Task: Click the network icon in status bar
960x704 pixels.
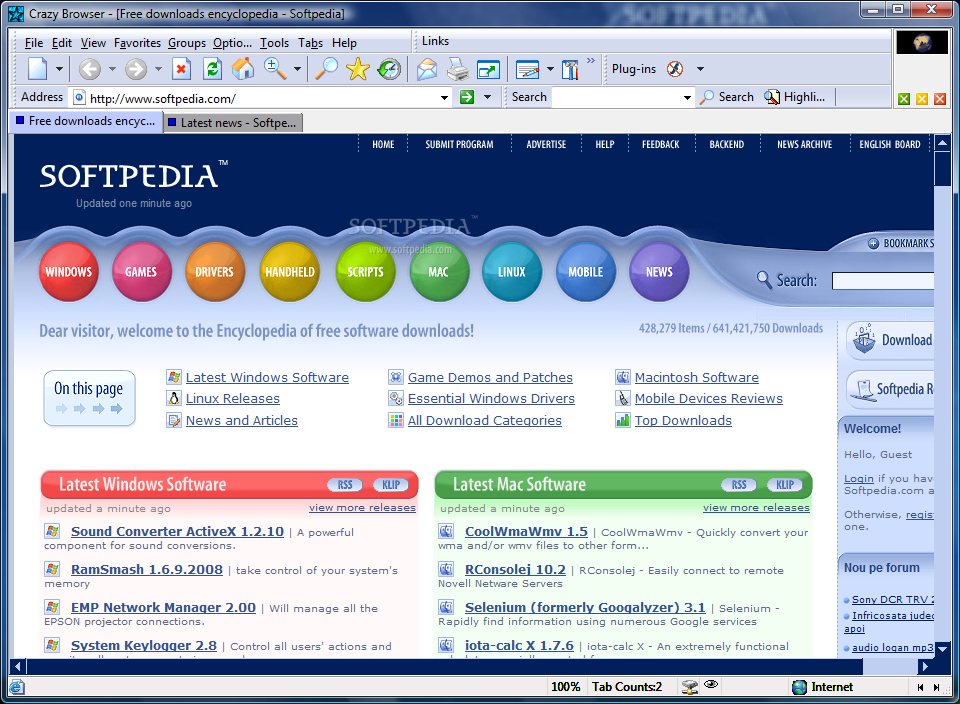Action: (690, 687)
